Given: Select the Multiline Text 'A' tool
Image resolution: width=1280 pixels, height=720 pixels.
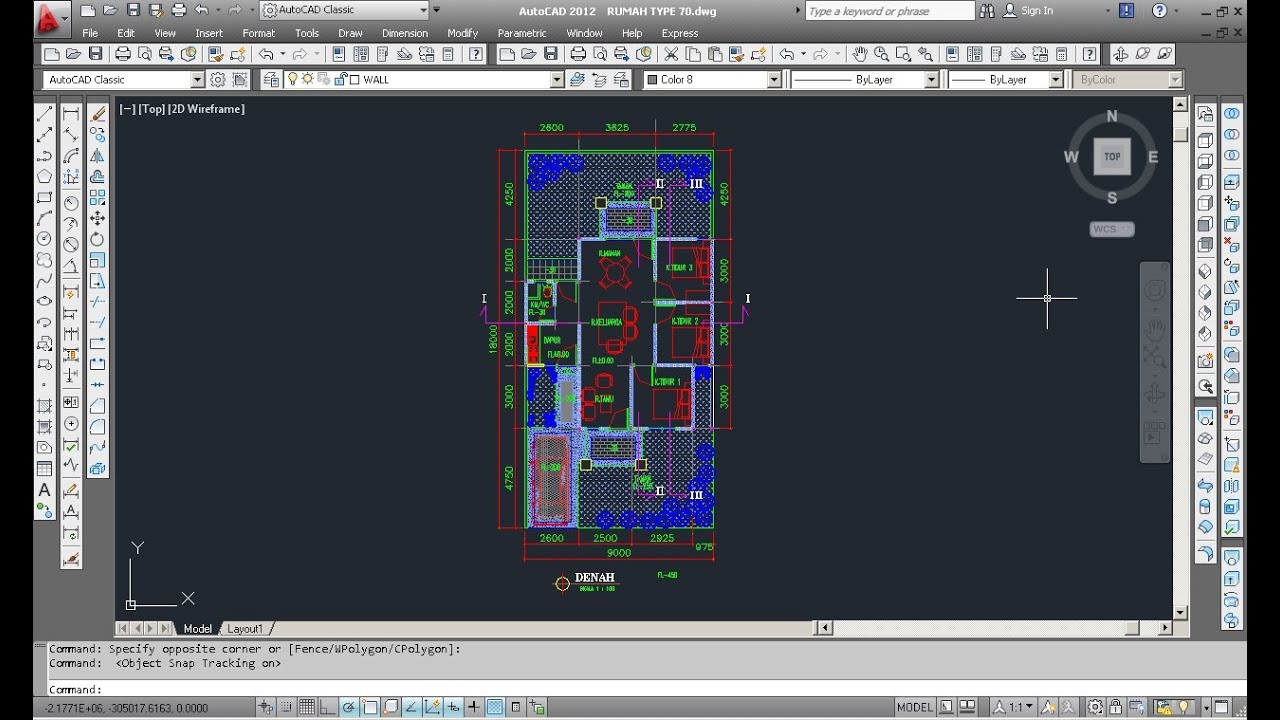Looking at the screenshot, I should pos(44,490).
